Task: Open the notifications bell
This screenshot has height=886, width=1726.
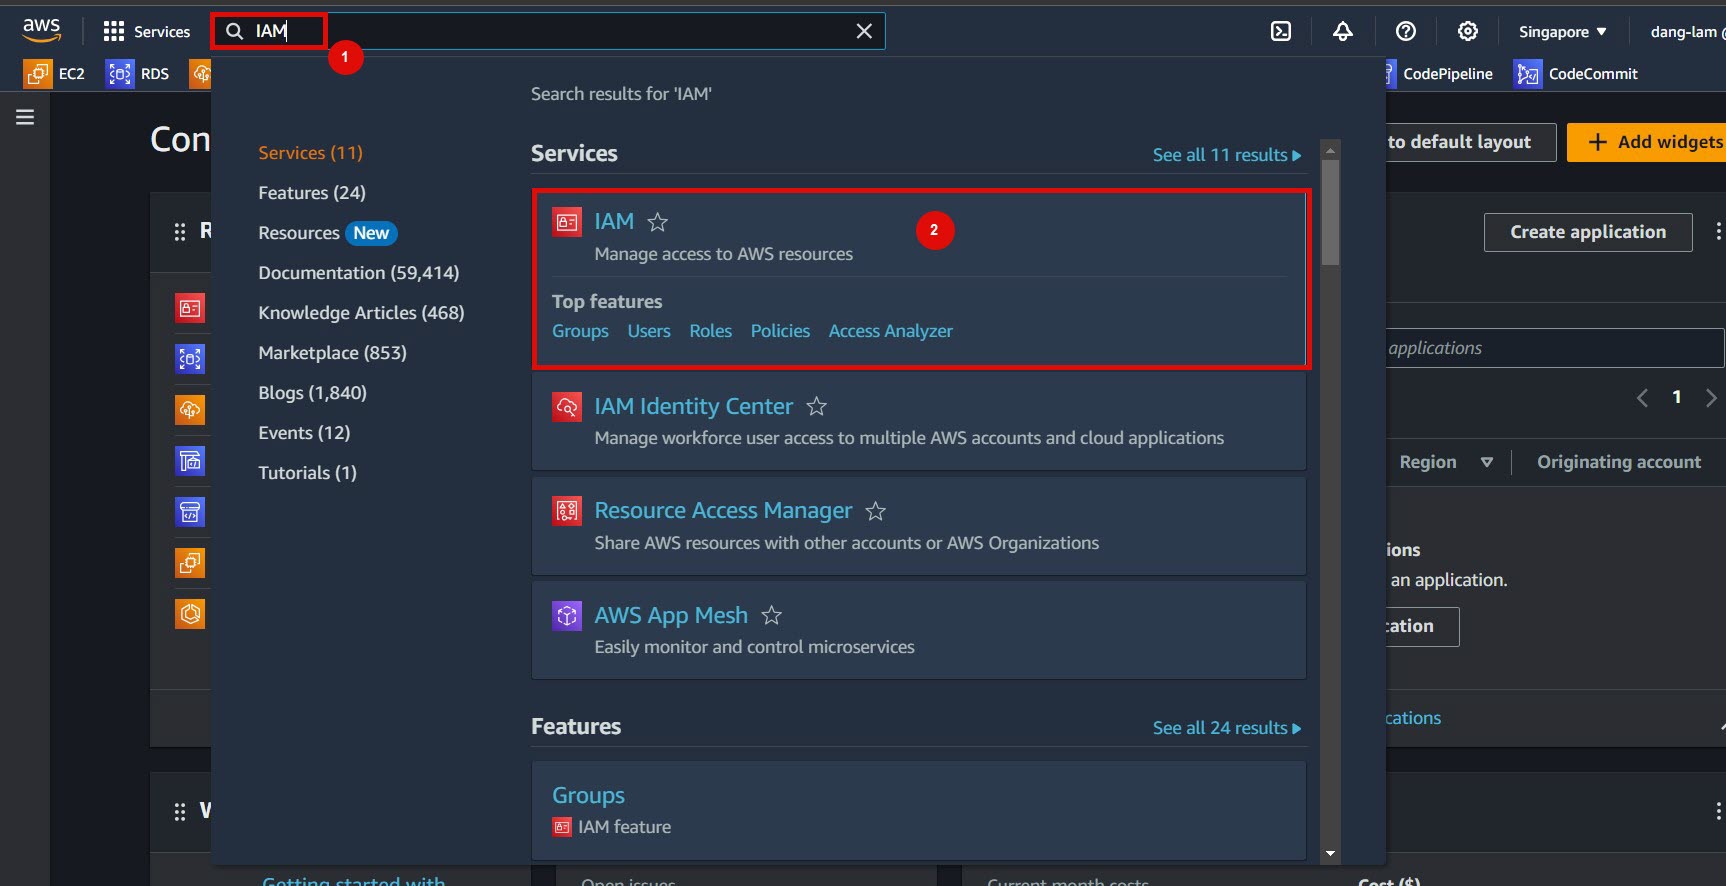Action: (1343, 32)
